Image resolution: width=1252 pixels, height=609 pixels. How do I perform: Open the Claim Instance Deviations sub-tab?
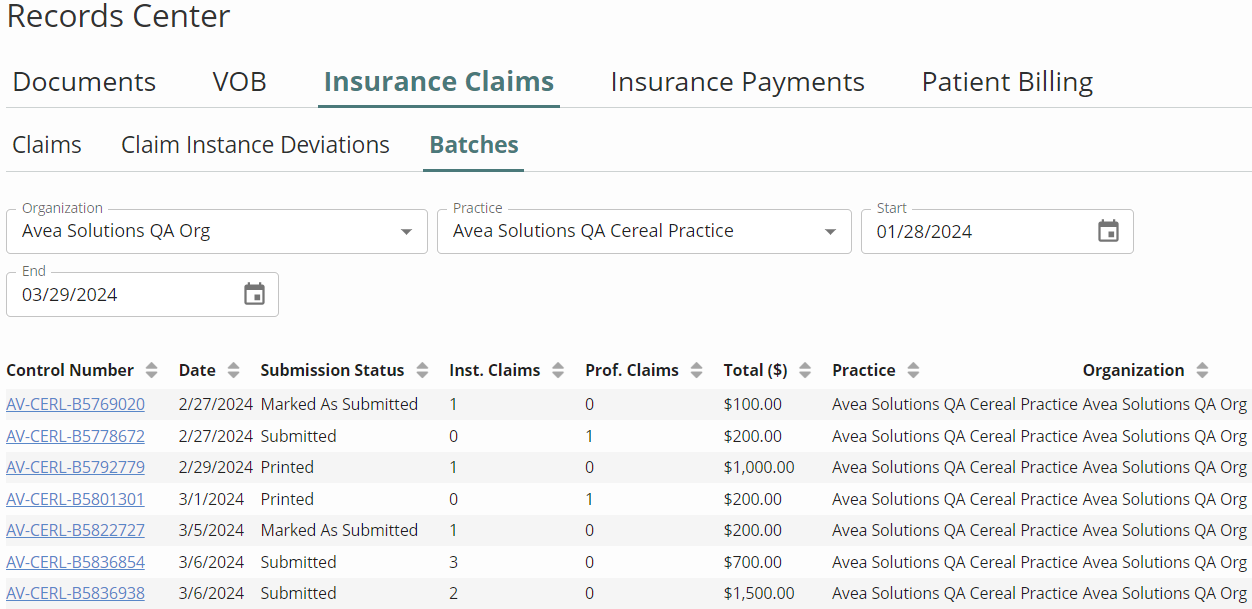[255, 145]
